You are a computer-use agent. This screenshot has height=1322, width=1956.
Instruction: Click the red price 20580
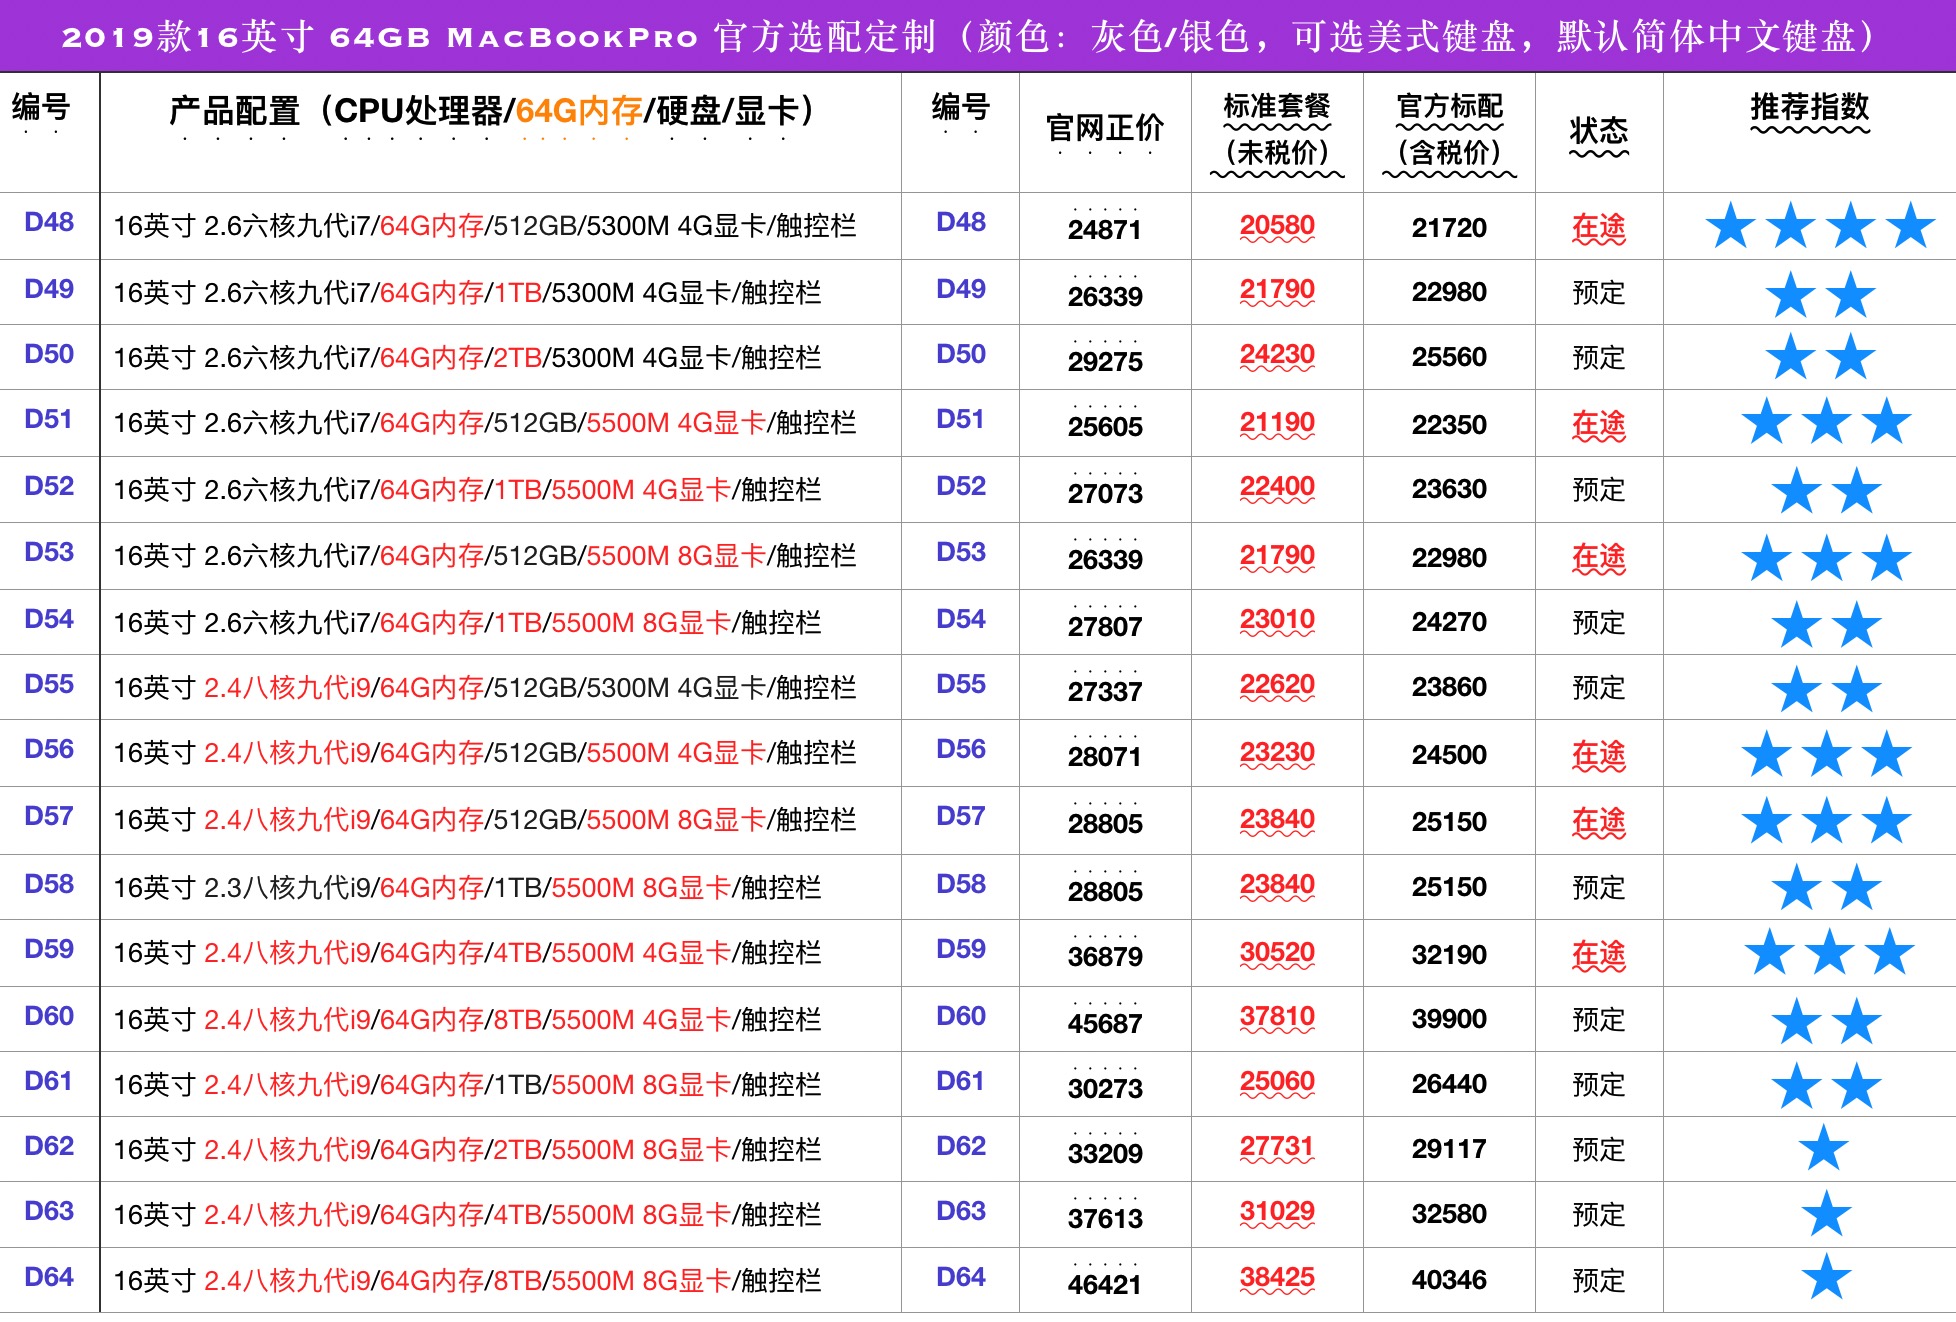[1277, 226]
